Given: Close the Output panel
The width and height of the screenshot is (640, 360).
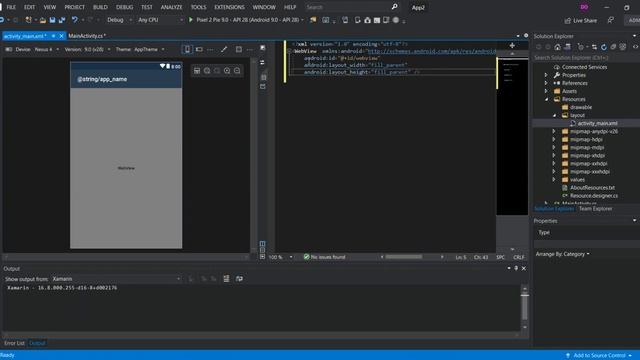Looking at the screenshot, I should tap(524, 268).
